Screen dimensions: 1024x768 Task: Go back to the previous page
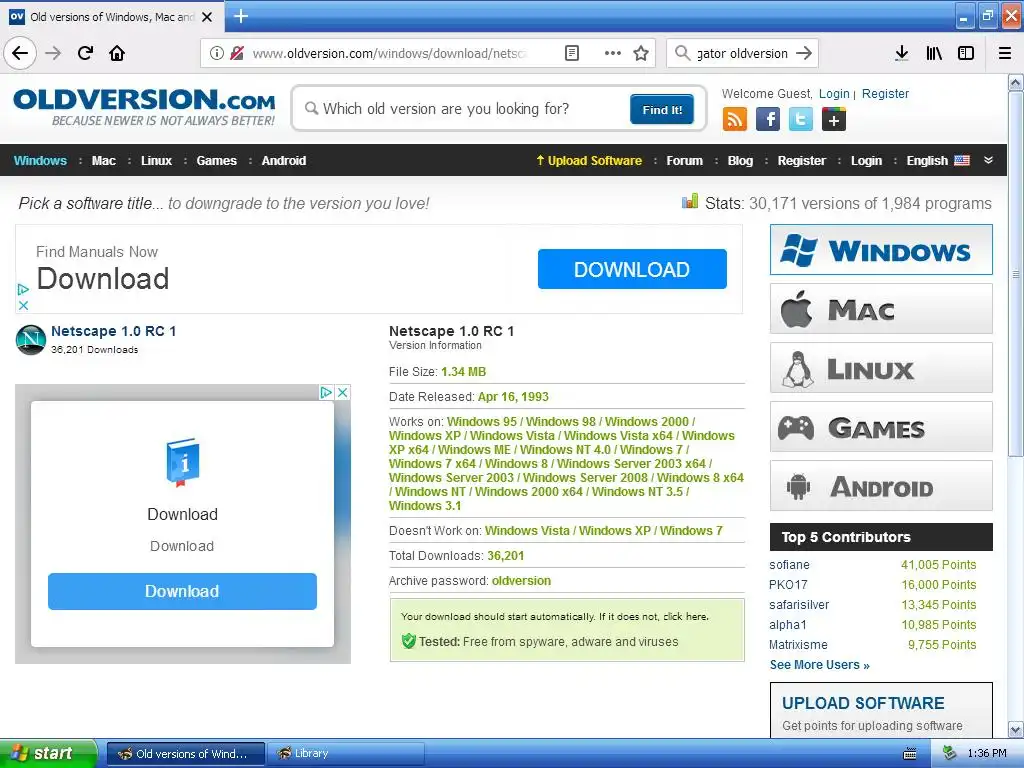pyautogui.click(x=20, y=53)
